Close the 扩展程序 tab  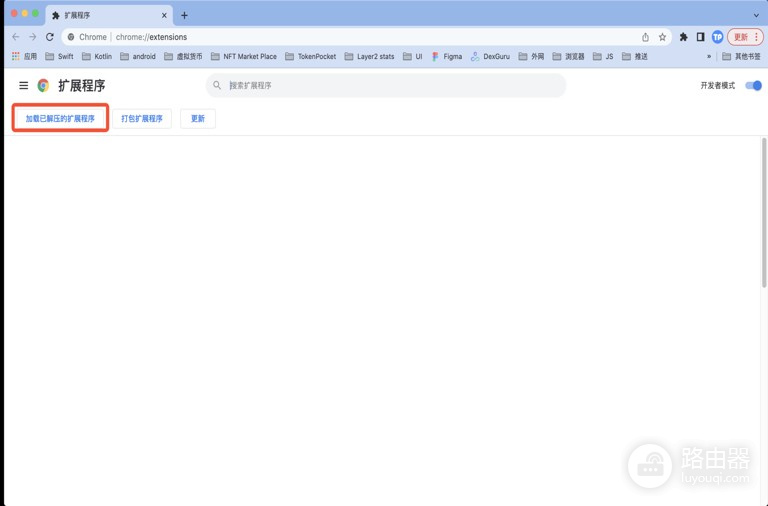tap(164, 16)
